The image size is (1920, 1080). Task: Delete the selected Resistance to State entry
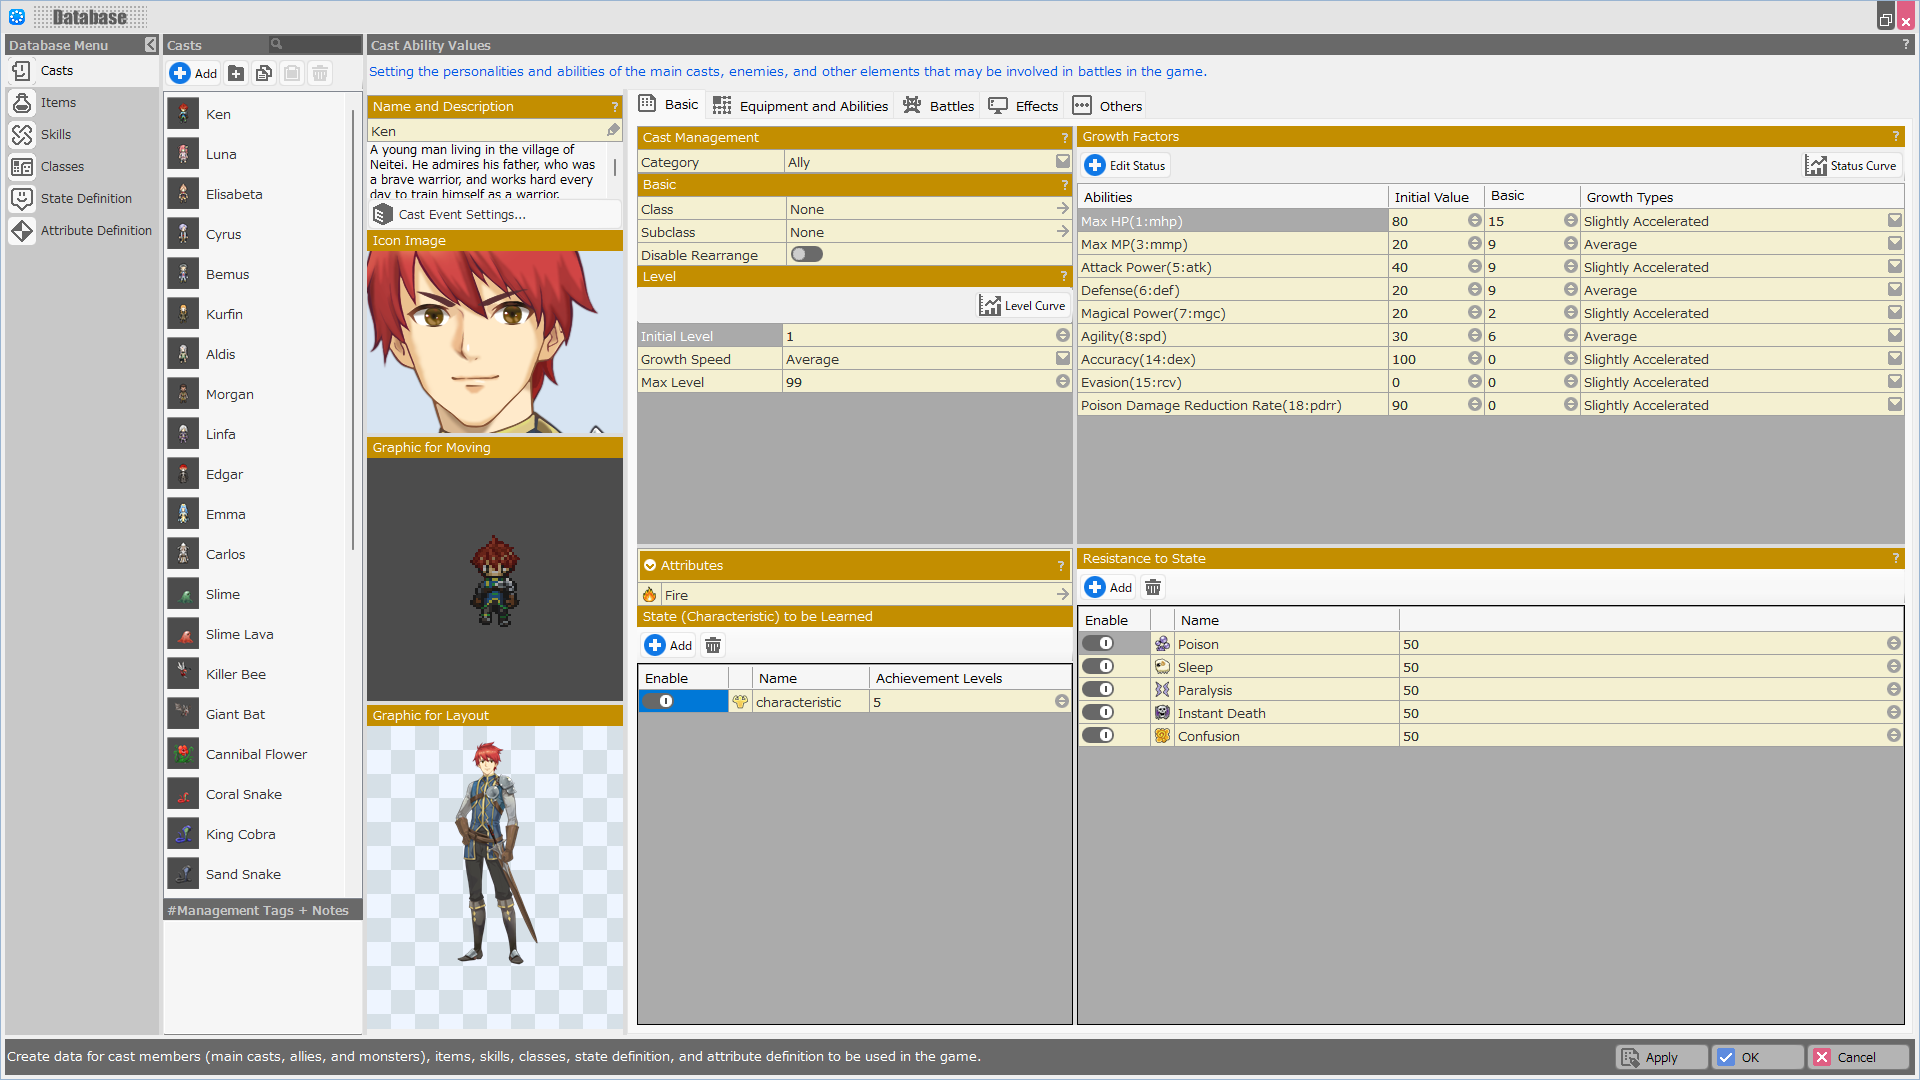(1153, 588)
